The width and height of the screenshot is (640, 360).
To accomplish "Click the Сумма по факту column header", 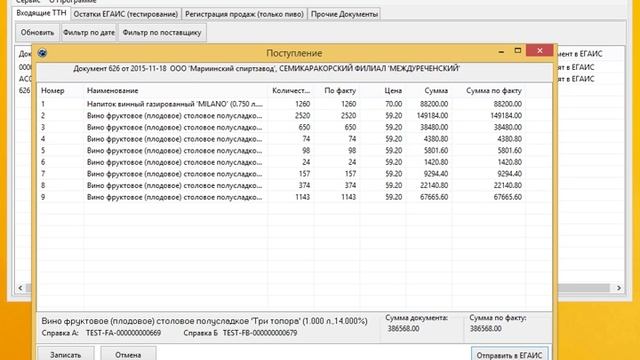I will 494,91.
